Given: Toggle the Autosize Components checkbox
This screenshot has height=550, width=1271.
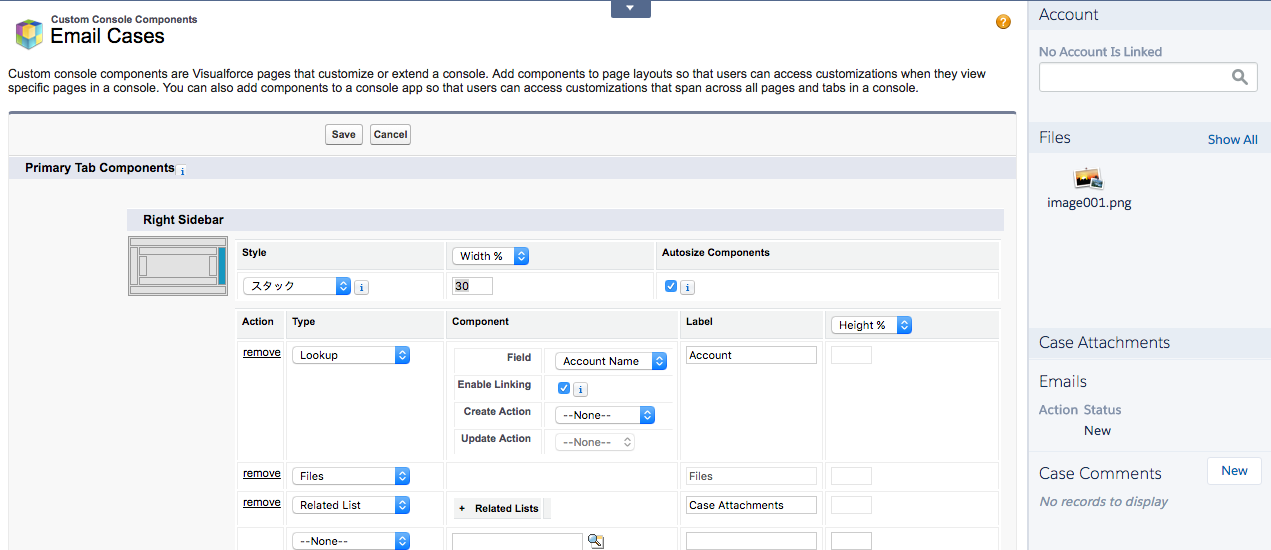Looking at the screenshot, I should pyautogui.click(x=671, y=286).
